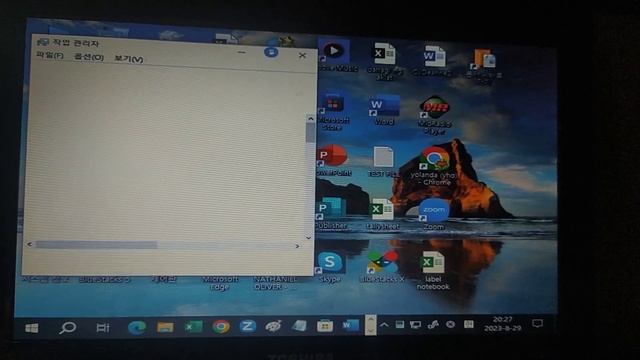Click the taskbar clock showing 20:27
Image resolution: width=640 pixels, height=360 pixels.
[502, 324]
